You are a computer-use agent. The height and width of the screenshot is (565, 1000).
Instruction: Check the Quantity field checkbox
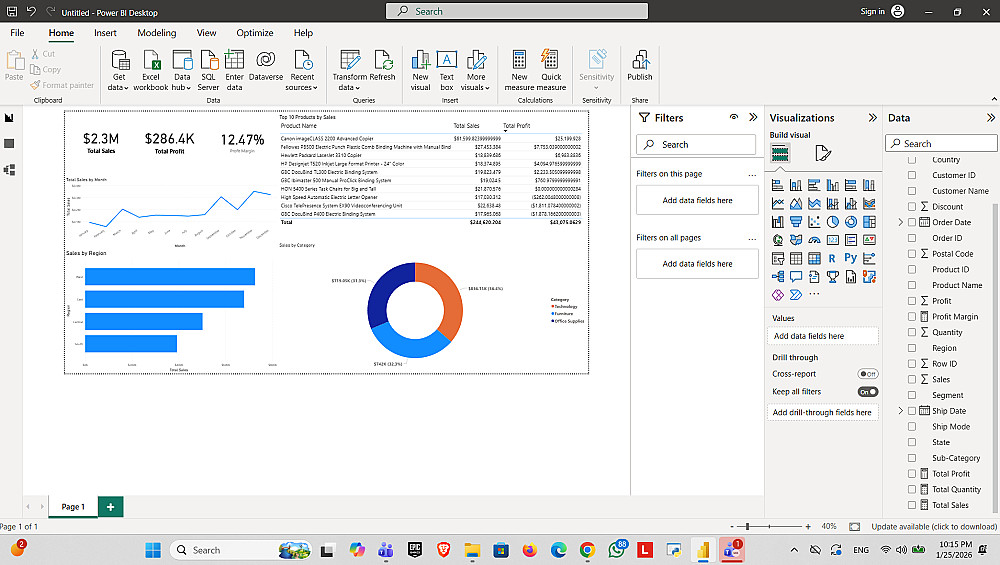[x=912, y=332]
